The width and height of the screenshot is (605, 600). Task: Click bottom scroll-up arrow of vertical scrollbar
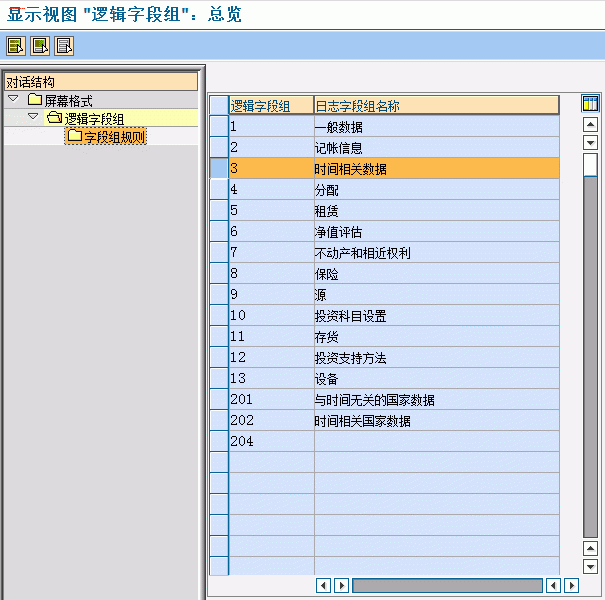coord(590,548)
